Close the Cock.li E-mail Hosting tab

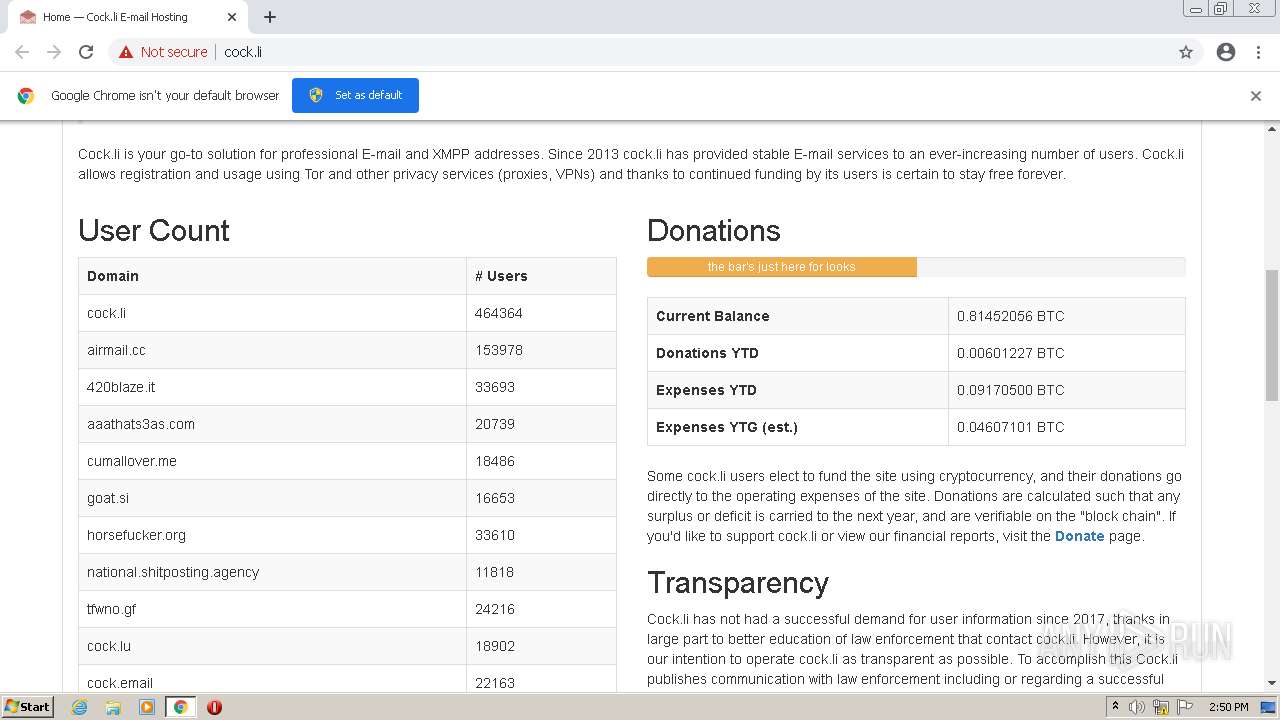232,17
